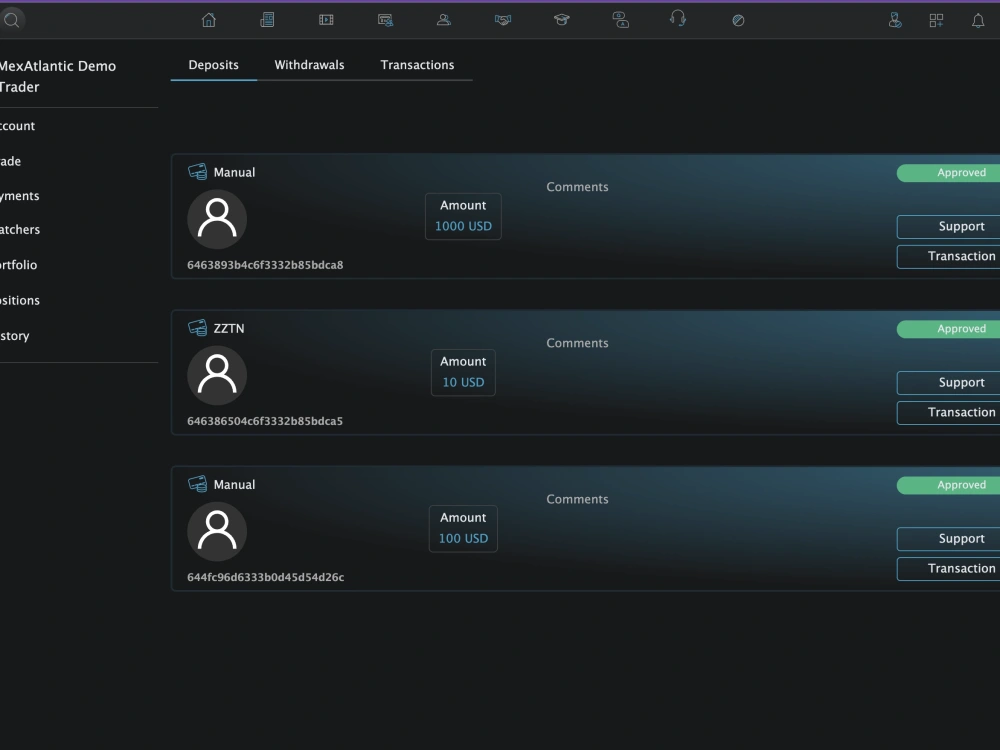Click Transaction on the 100 USD deposit
The width and height of the screenshot is (1000, 750).
pos(948,569)
